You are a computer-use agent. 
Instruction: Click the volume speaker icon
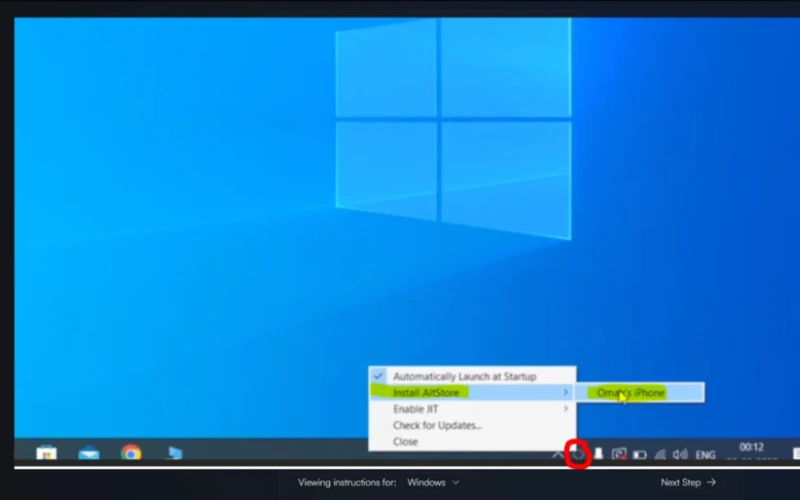(x=680, y=454)
